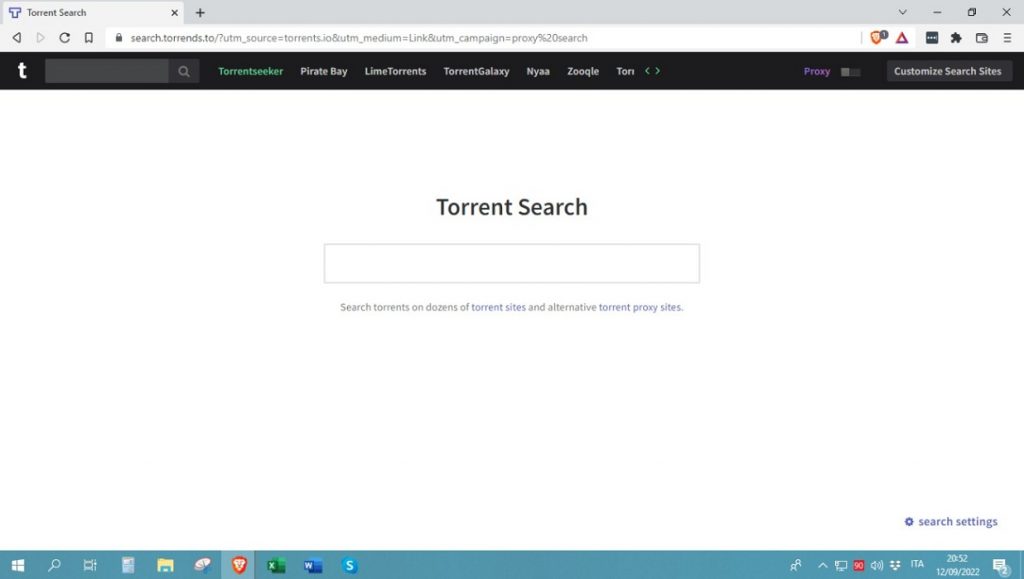Open the browser tab dropdown arrow

[x=902, y=12]
